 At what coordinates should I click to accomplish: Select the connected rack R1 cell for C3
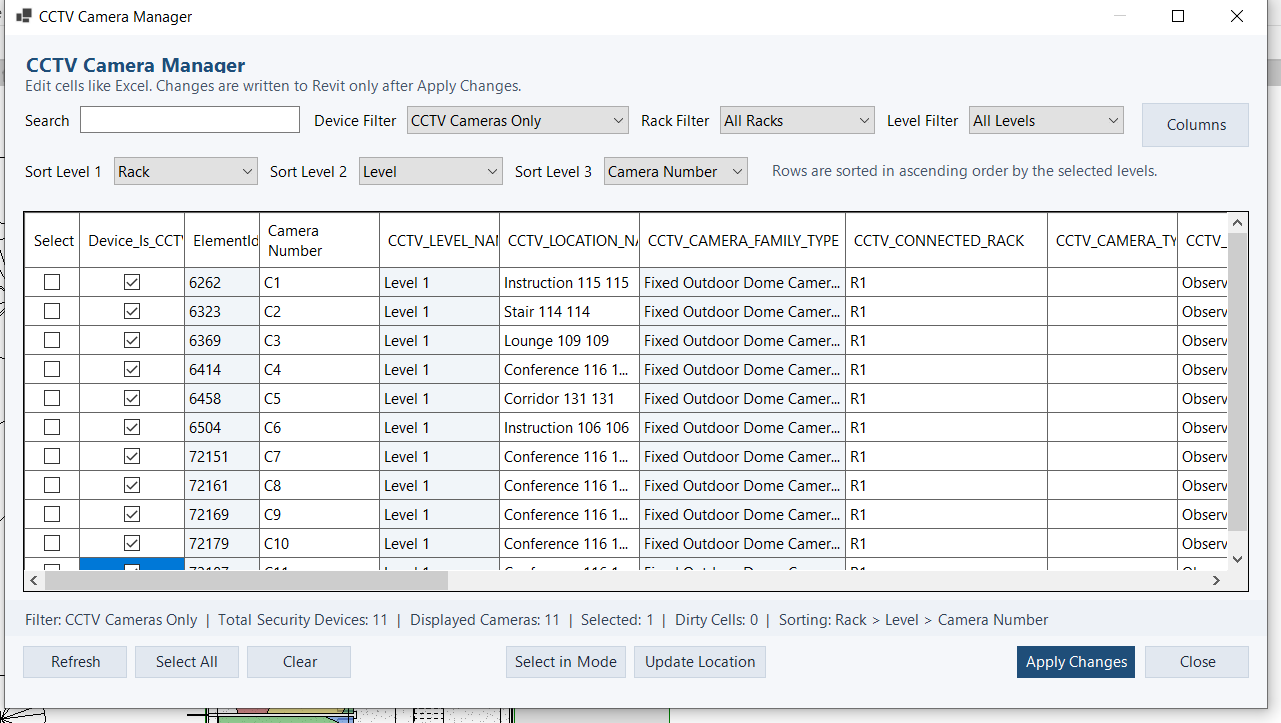946,340
